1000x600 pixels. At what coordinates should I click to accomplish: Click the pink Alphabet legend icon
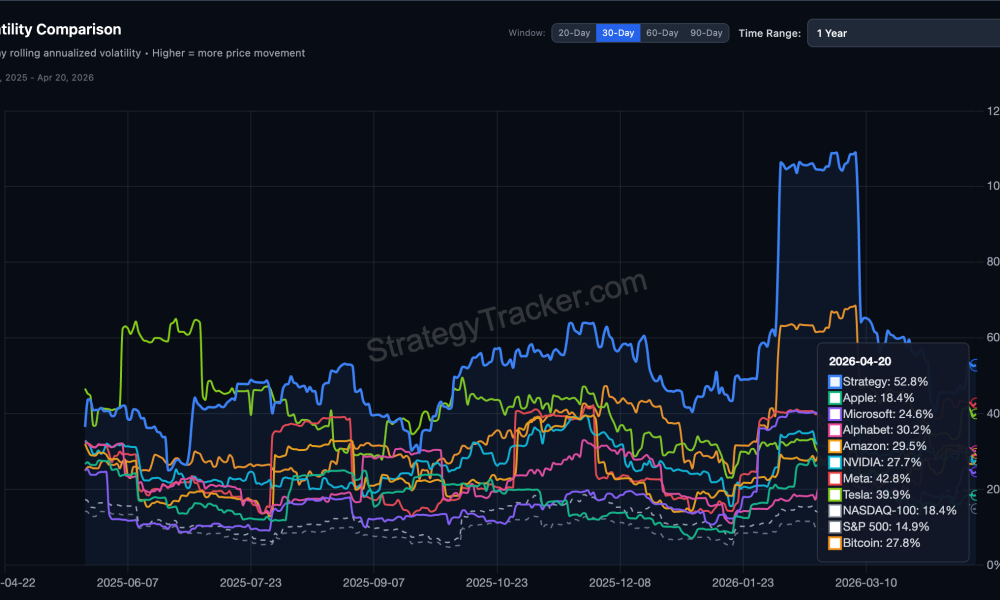point(833,429)
